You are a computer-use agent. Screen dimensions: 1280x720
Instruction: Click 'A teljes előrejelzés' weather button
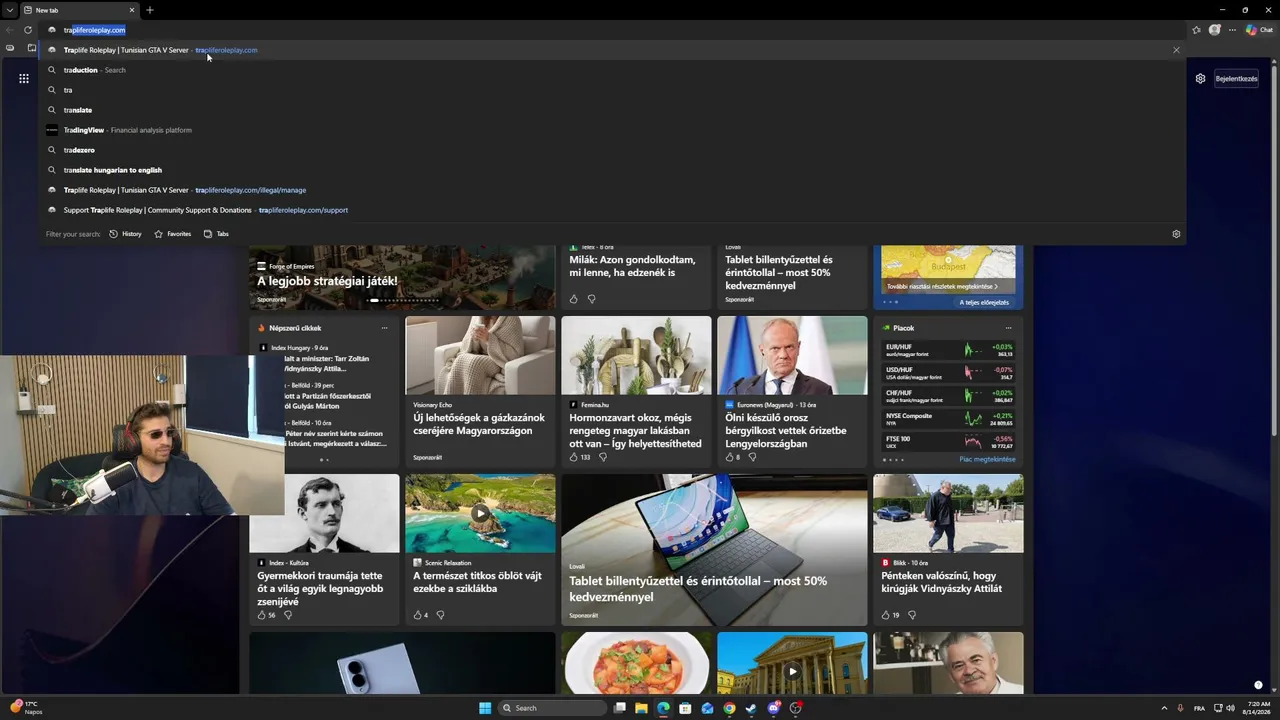[x=984, y=302]
